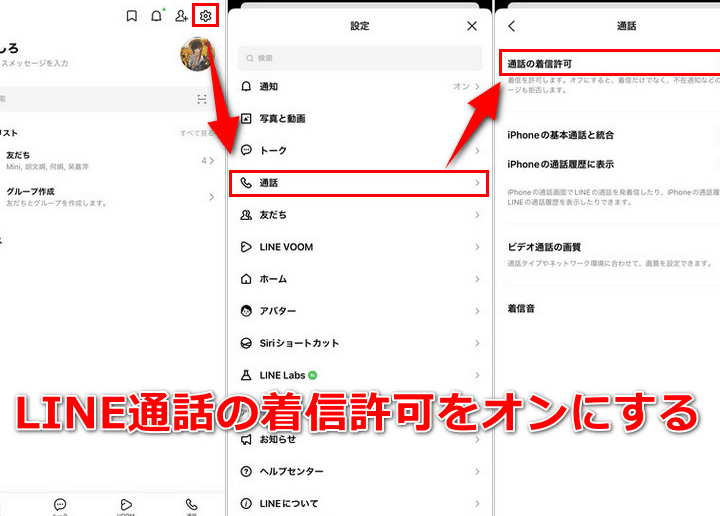720x516 pixels.
Task: Open LINE VOOM settings
Action: [360, 247]
